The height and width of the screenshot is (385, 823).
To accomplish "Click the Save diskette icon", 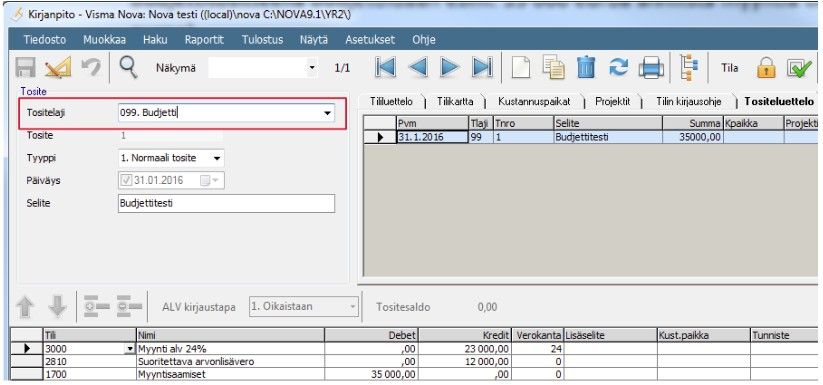I will (26, 68).
